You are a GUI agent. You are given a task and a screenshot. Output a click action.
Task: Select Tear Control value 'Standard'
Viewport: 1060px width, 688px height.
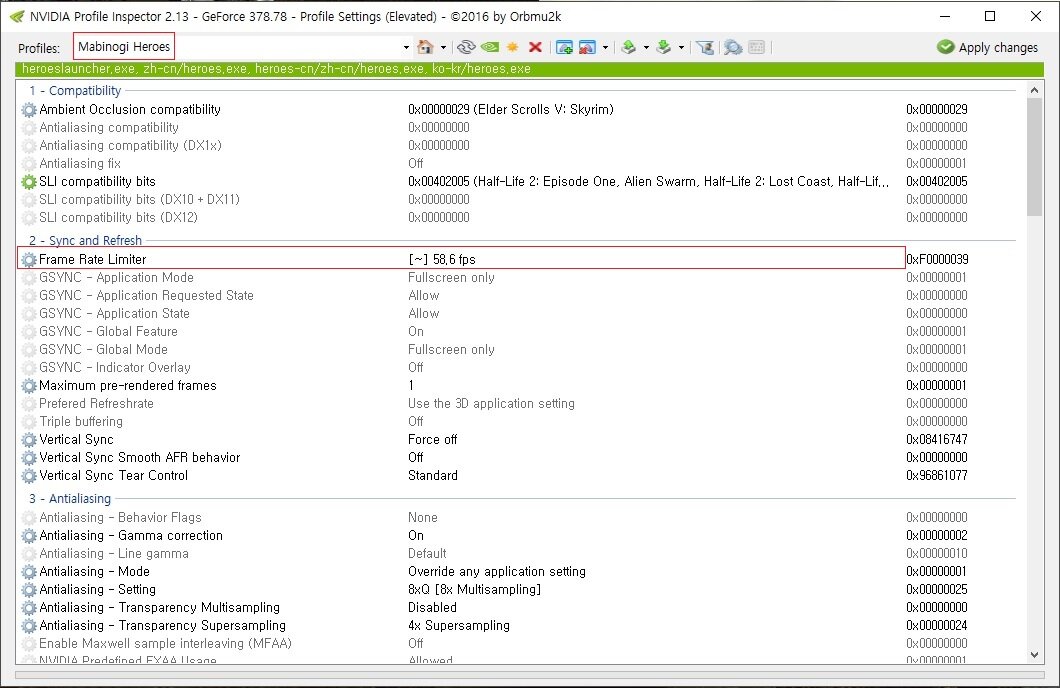click(433, 476)
